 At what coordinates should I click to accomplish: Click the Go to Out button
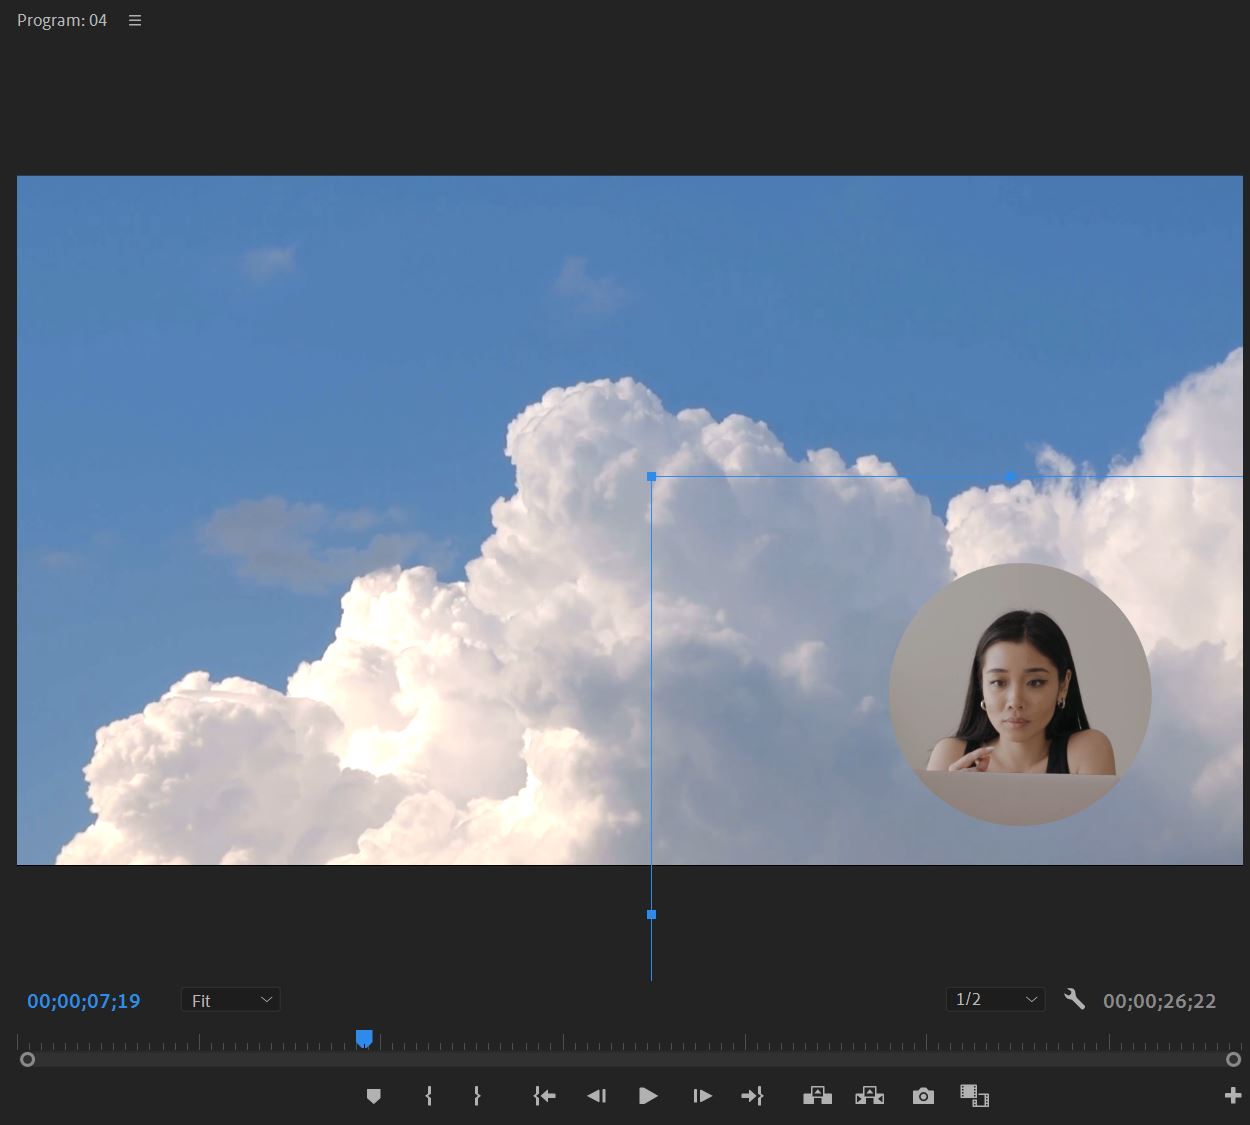tap(752, 1096)
